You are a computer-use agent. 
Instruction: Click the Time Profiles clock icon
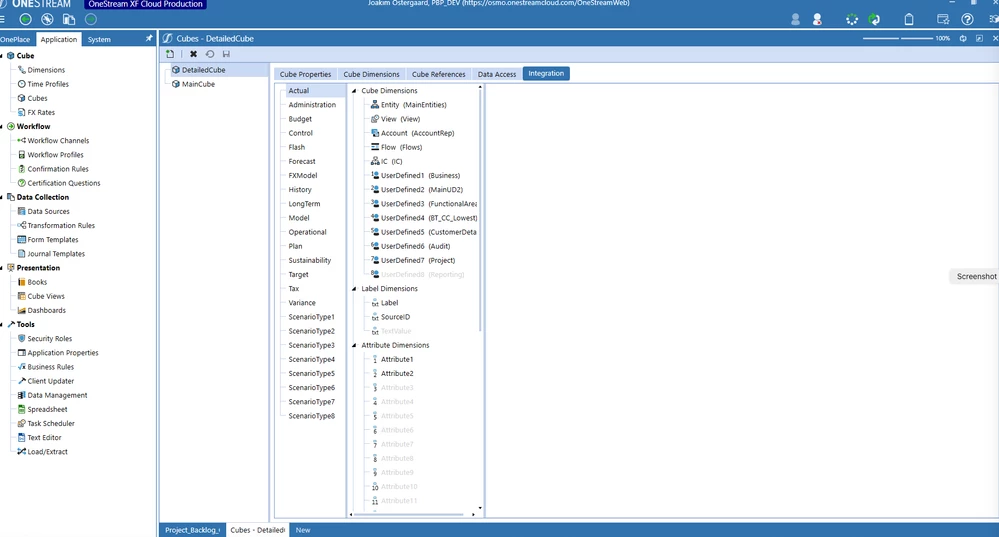click(x=21, y=84)
